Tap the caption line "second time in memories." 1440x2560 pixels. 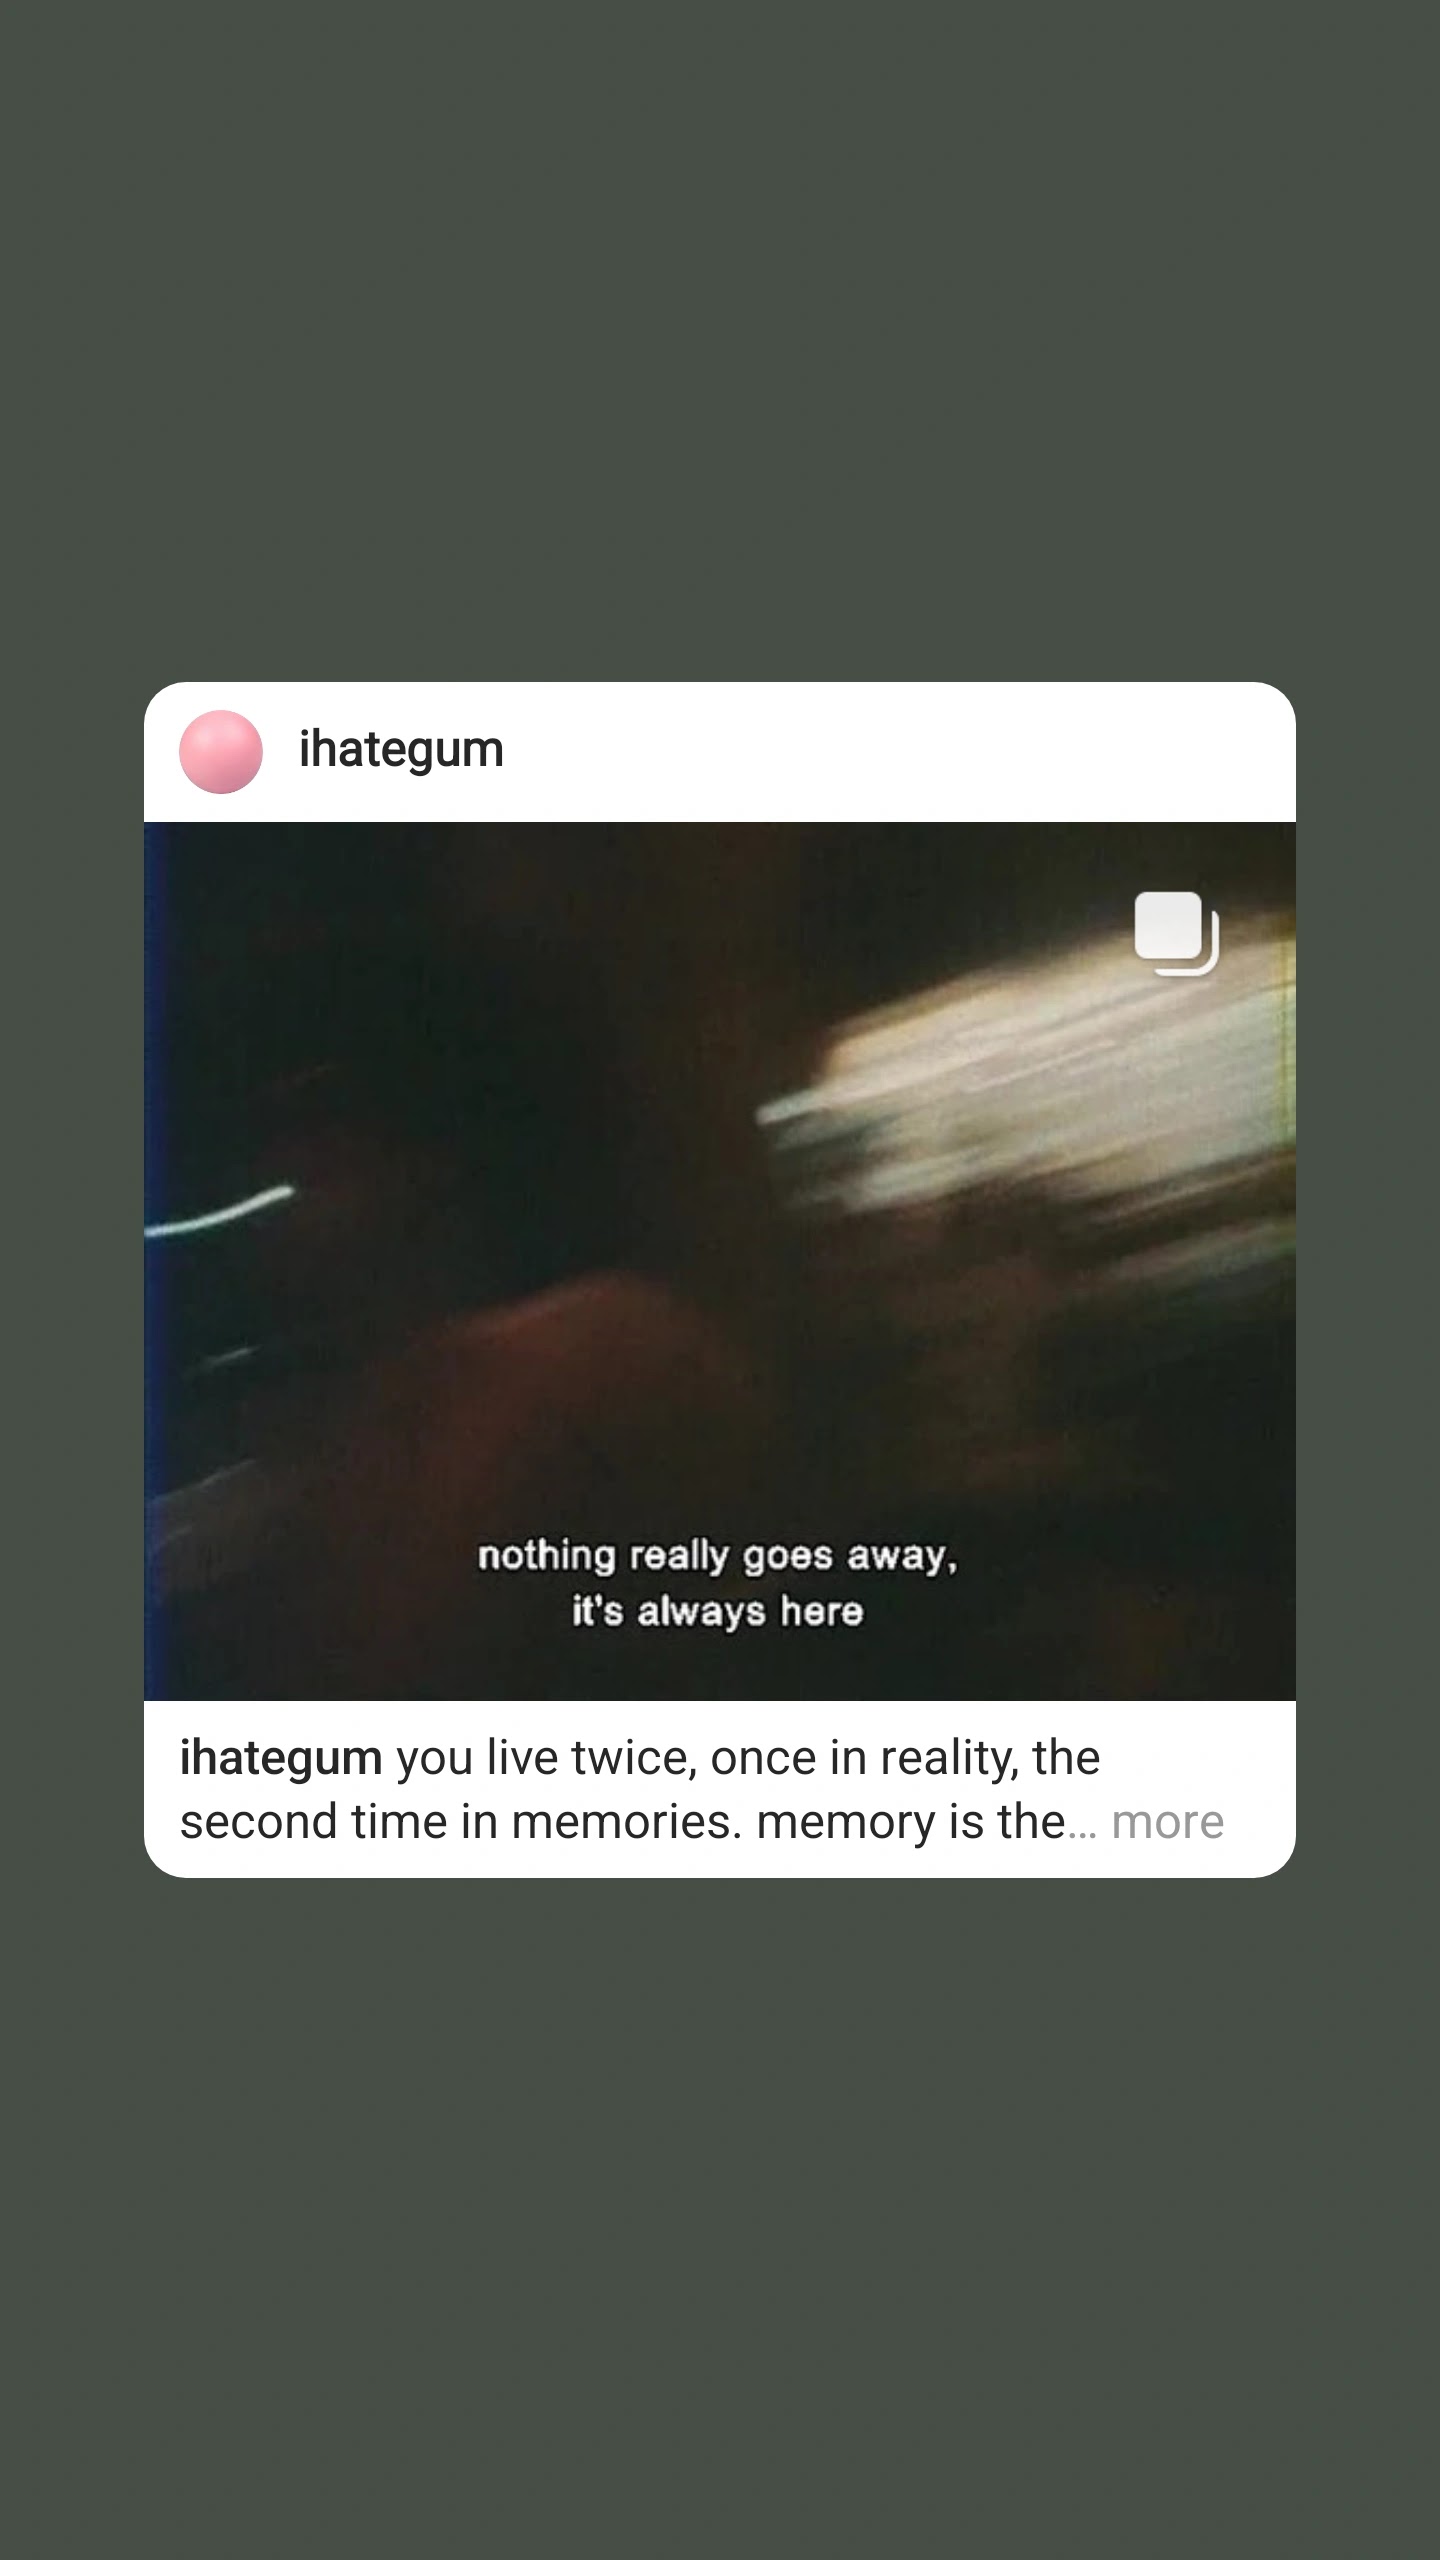tap(461, 1822)
